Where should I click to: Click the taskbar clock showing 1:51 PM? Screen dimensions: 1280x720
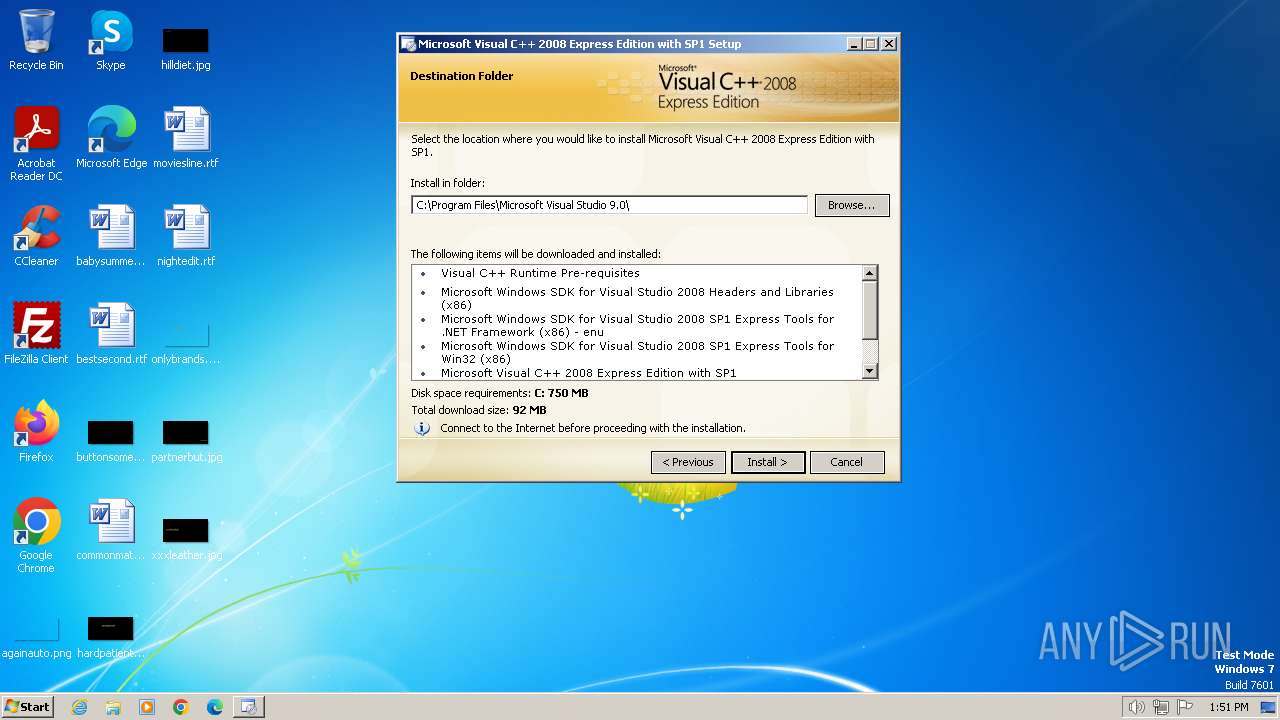[1228, 707]
